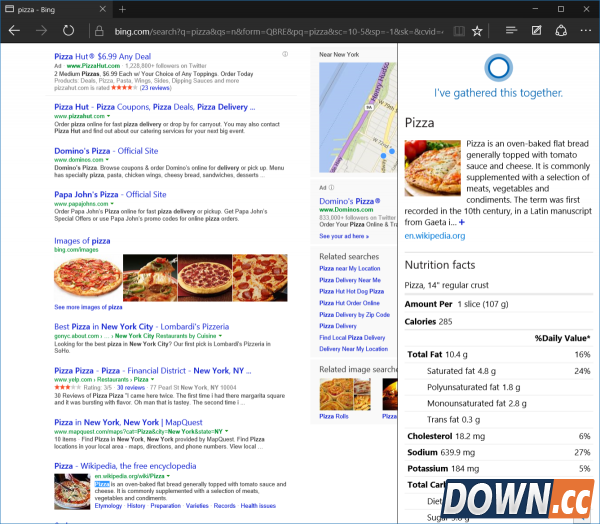
Task: Open a new tab with plus button
Action: 122,9
